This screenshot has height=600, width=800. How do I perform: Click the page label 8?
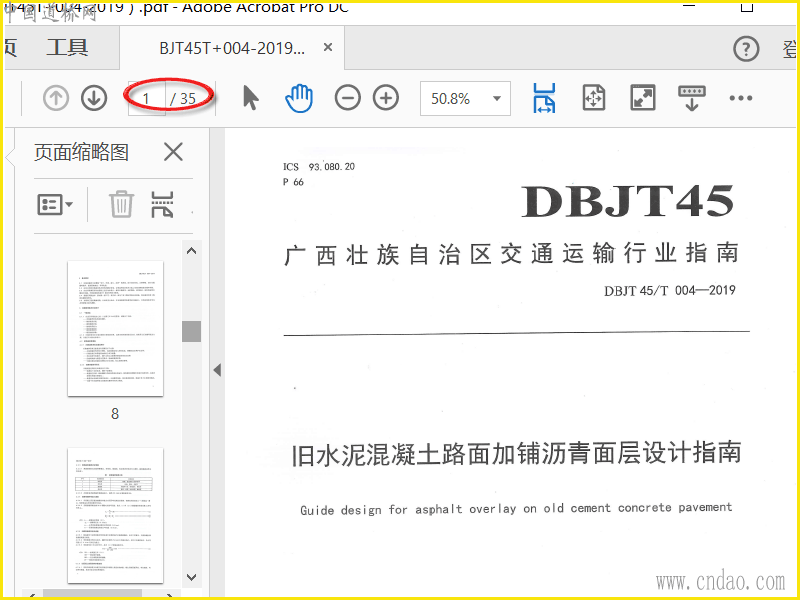pyautogui.click(x=115, y=414)
